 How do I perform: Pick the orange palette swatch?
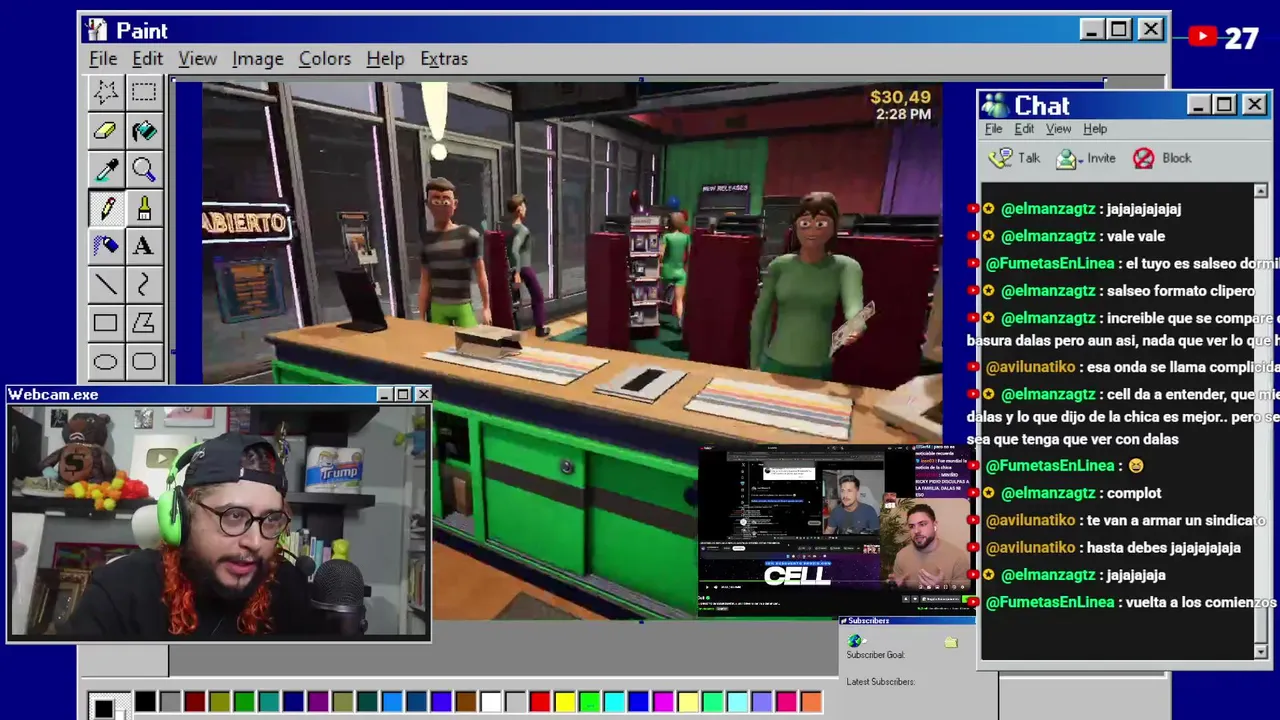point(811,702)
